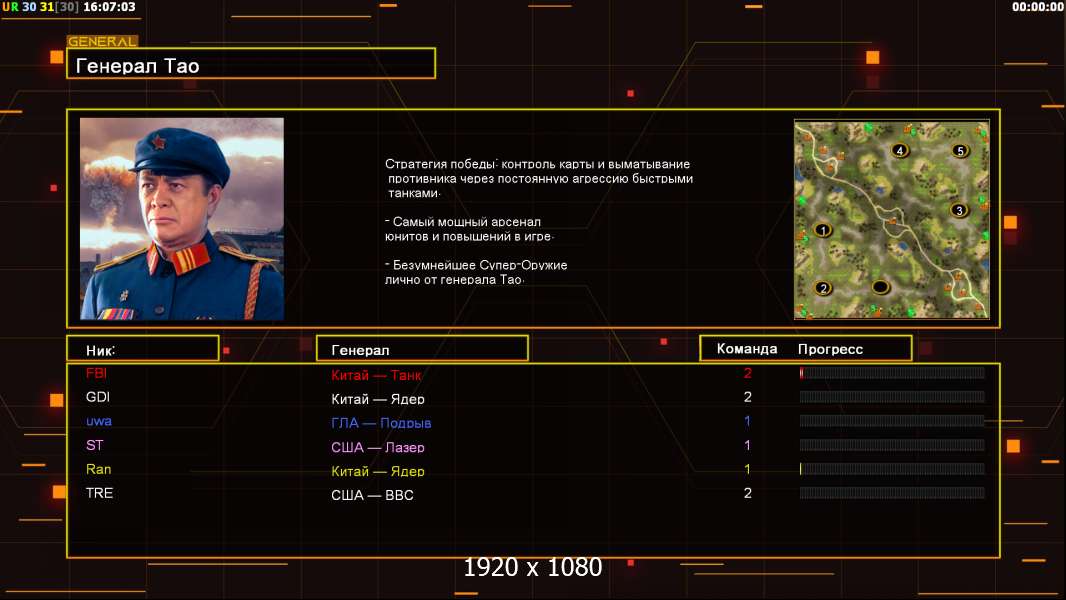This screenshot has height=600, width=1066.
Task: Click США — Лазер general of ST
Action: (378, 447)
